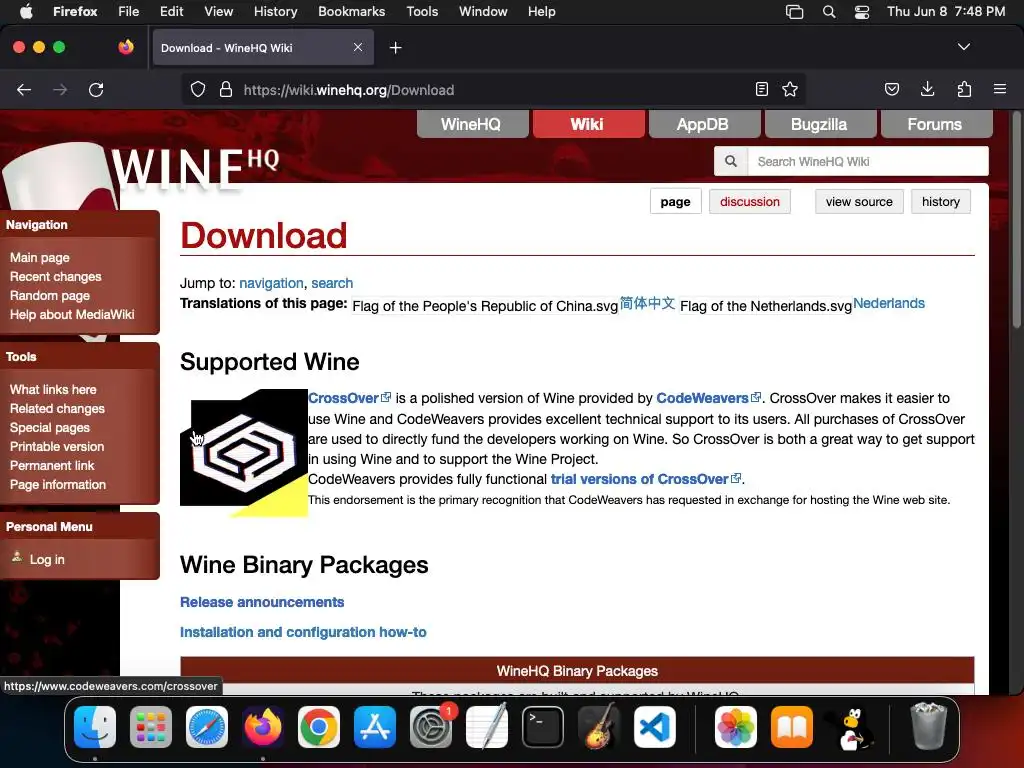Open Help about MediaWiki link
1024x768 pixels.
click(x=72, y=314)
